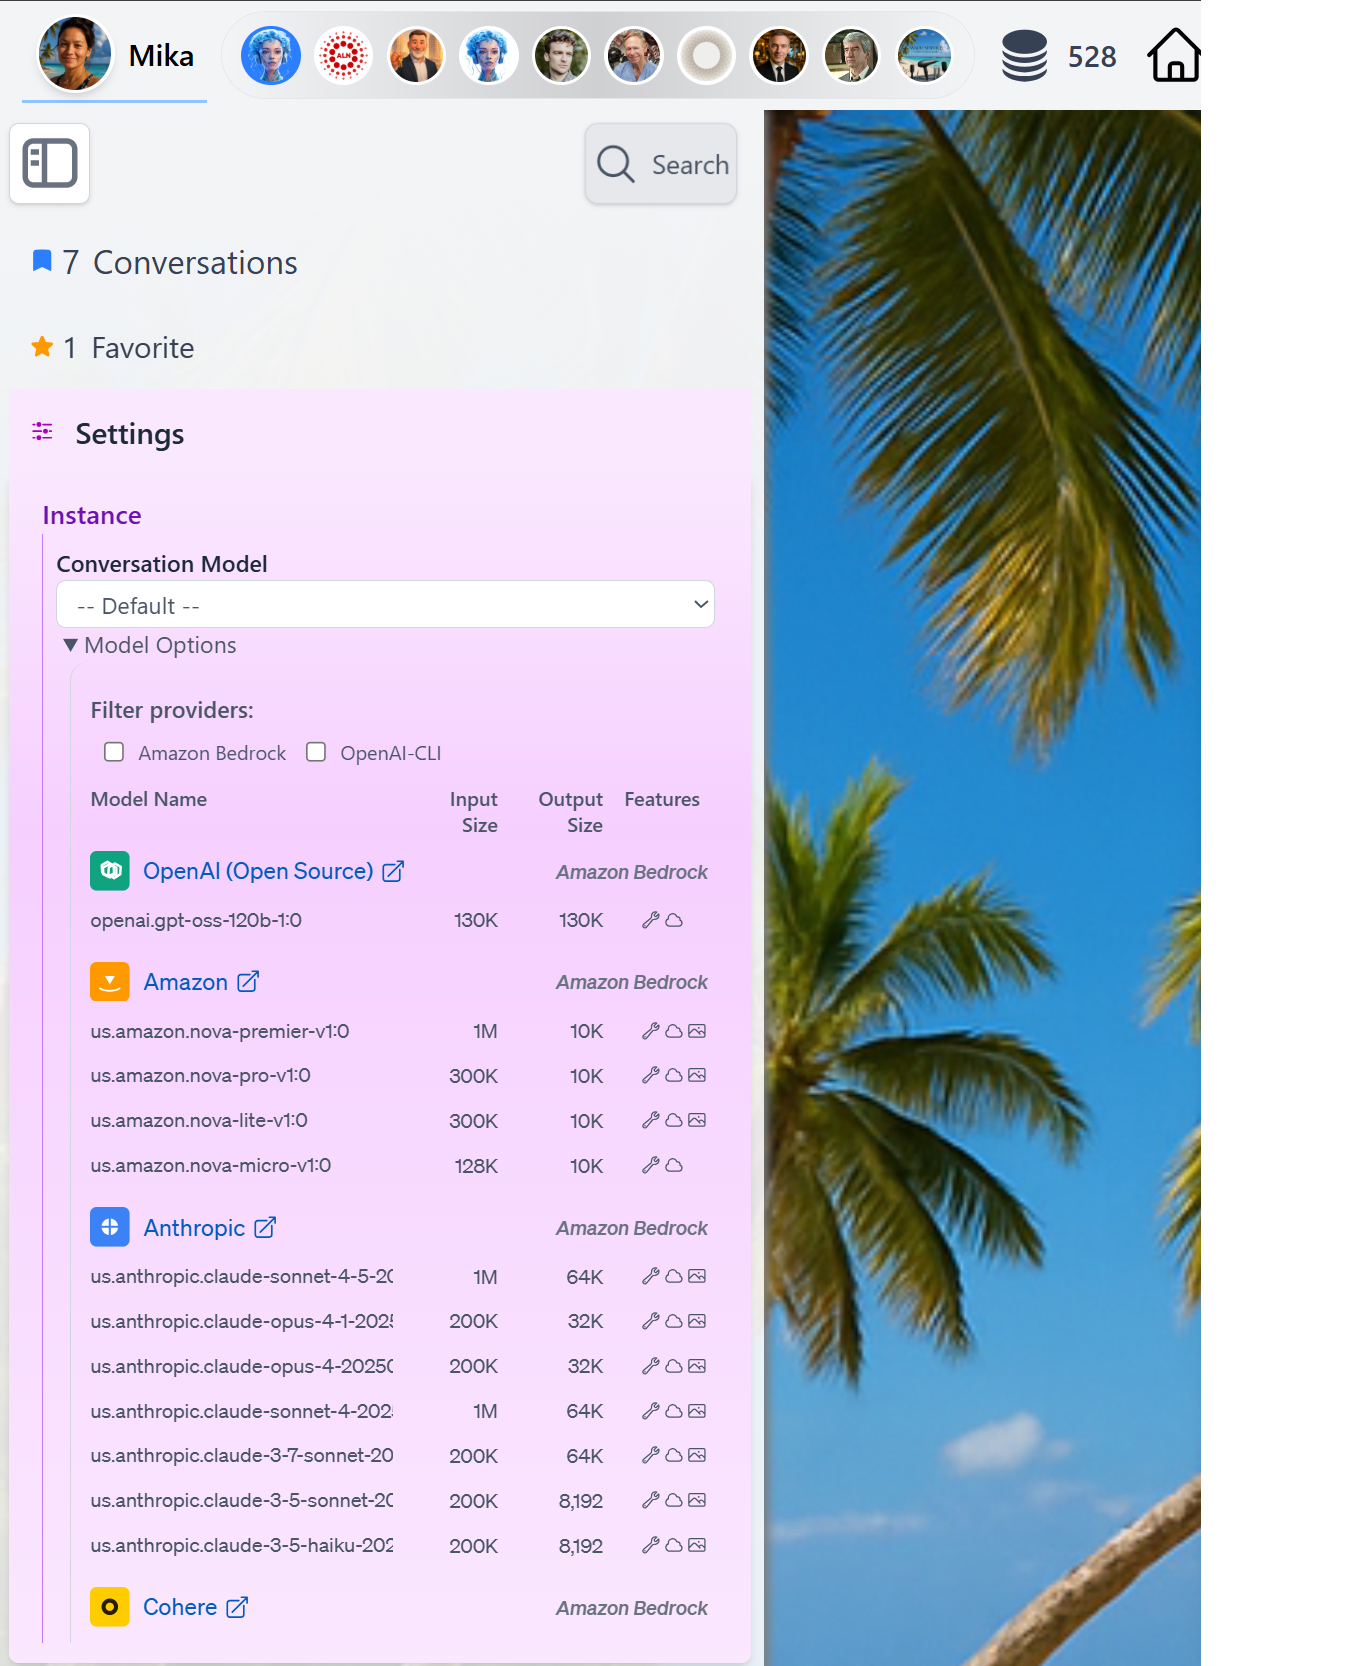
Task: Click the Instance section heading
Action: tap(92, 515)
